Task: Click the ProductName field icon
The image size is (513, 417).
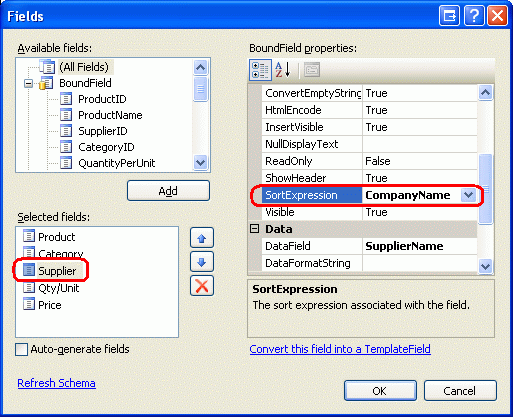Action: (66, 115)
